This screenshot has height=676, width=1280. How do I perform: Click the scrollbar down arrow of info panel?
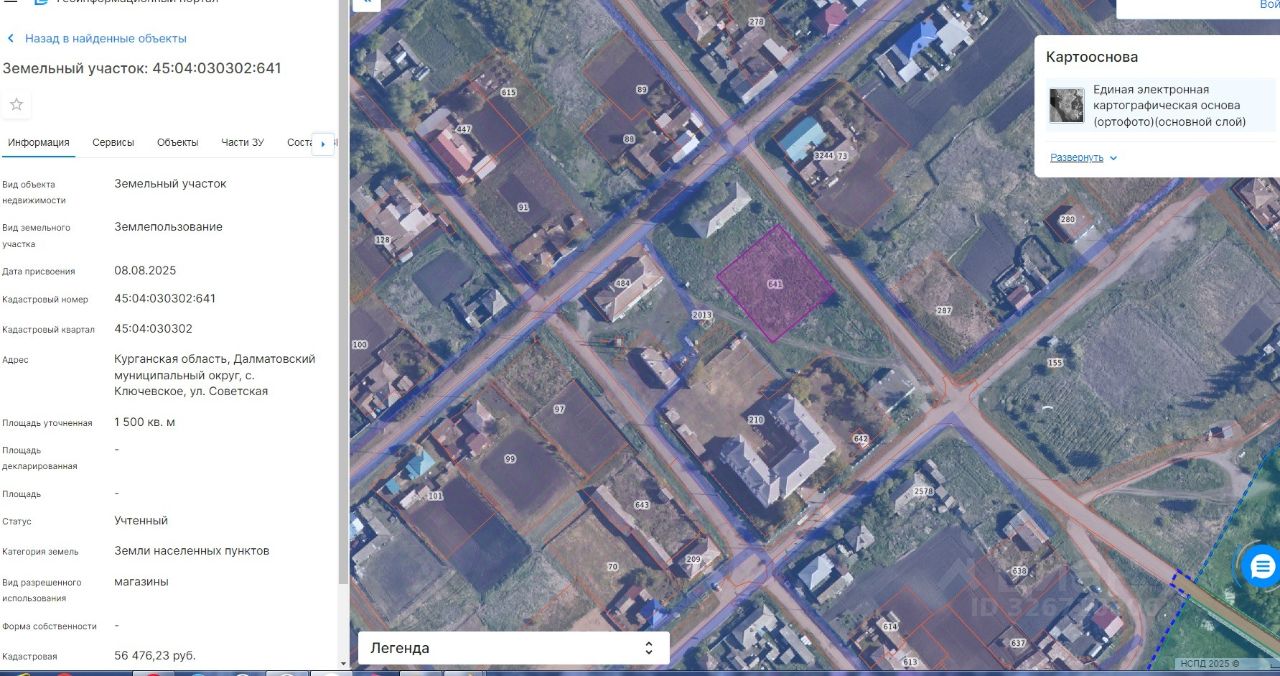[x=343, y=663]
